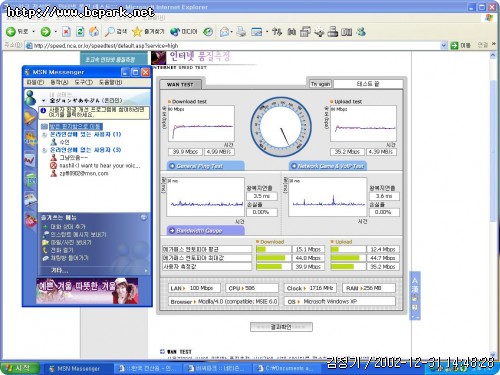The width and height of the screenshot is (500, 375).
Task: Open Favorites star button
Action: pyautogui.click(x=148, y=32)
